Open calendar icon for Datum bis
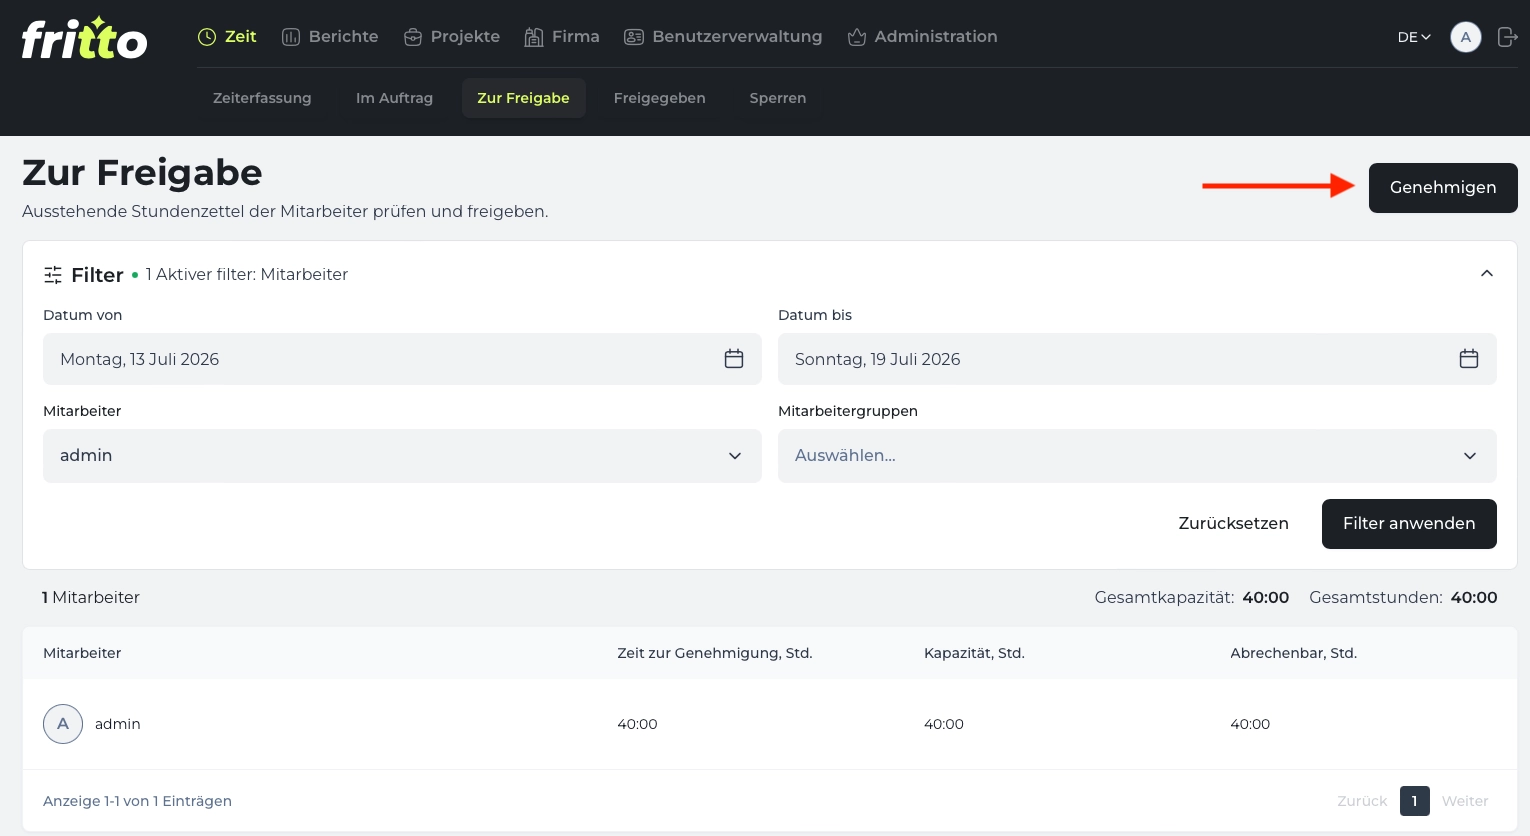 pyautogui.click(x=1469, y=359)
